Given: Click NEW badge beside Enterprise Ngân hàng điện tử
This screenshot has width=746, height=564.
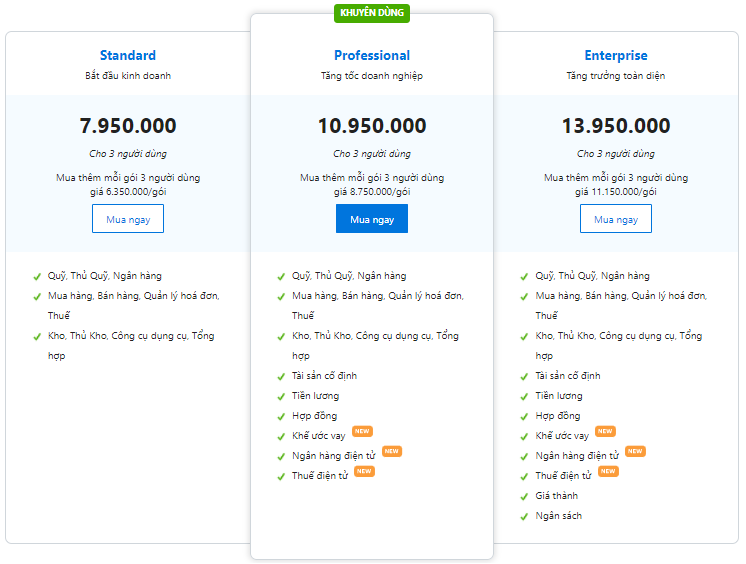Looking at the screenshot, I should [636, 451].
